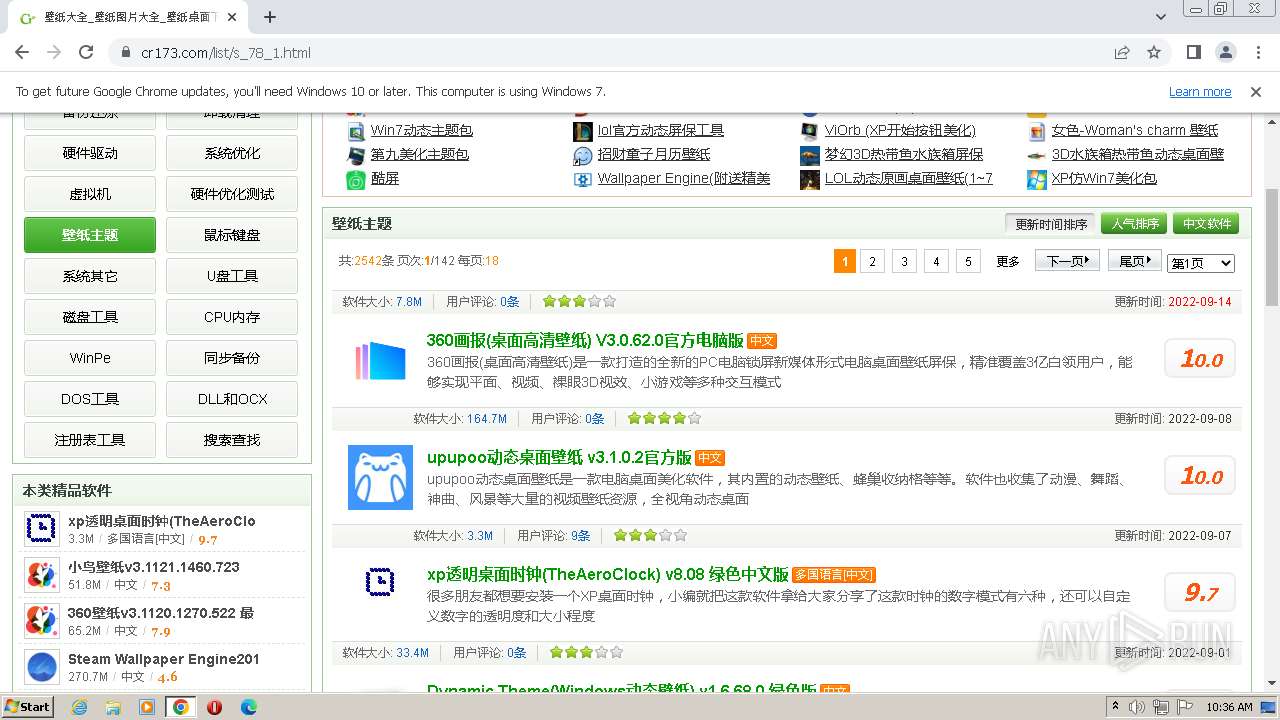Select the 系统优化 category
The height and width of the screenshot is (720, 1280).
(x=232, y=153)
